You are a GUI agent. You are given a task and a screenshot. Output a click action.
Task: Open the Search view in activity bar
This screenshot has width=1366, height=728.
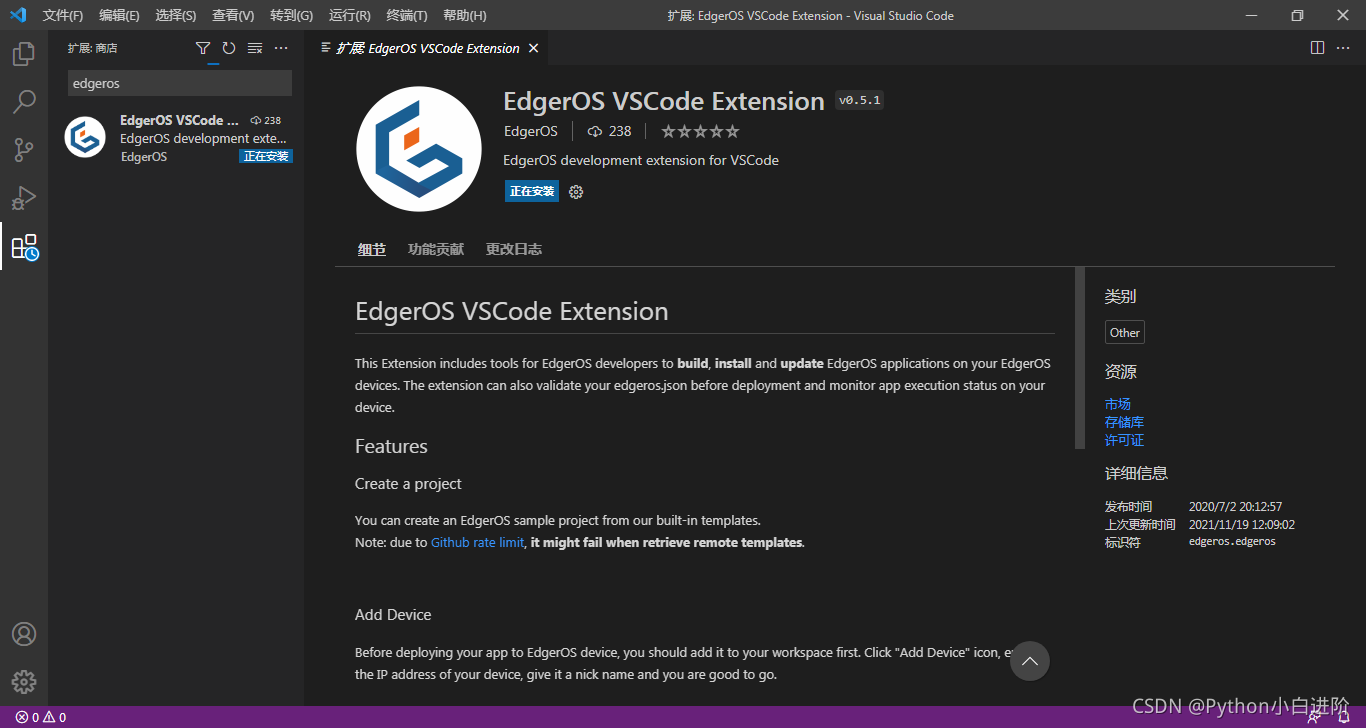click(x=24, y=102)
